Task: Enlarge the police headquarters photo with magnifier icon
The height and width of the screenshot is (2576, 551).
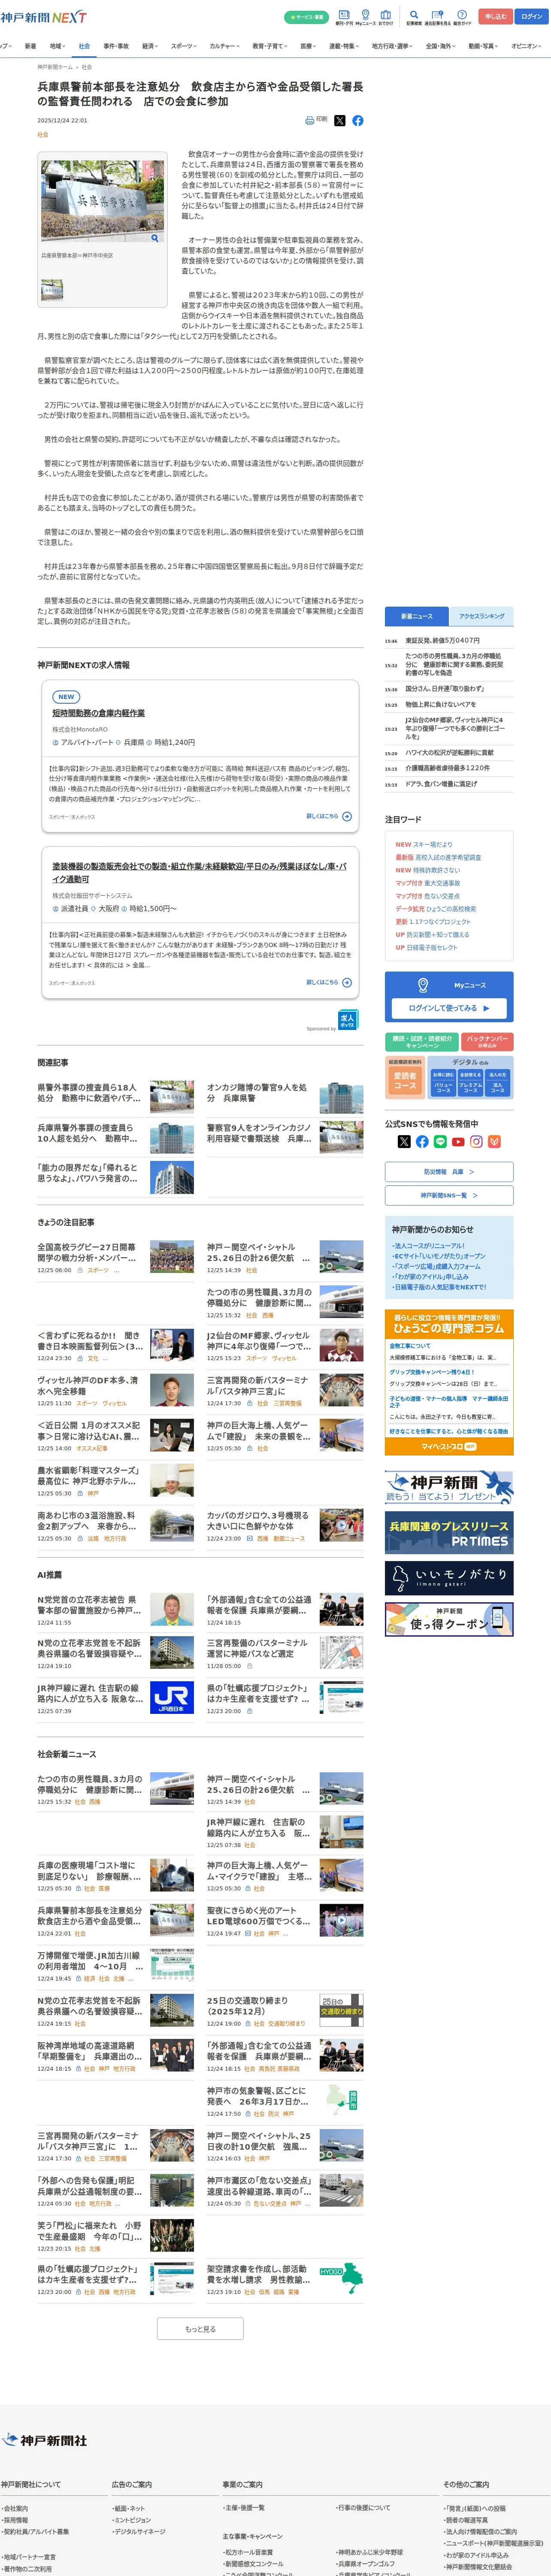Action: pos(155,238)
